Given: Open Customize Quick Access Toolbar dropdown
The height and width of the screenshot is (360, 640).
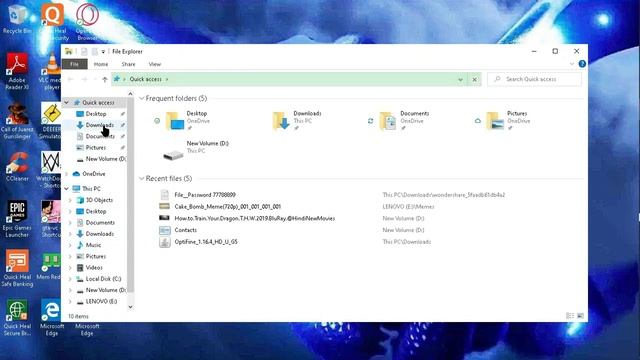Looking at the screenshot, I should [x=103, y=51].
